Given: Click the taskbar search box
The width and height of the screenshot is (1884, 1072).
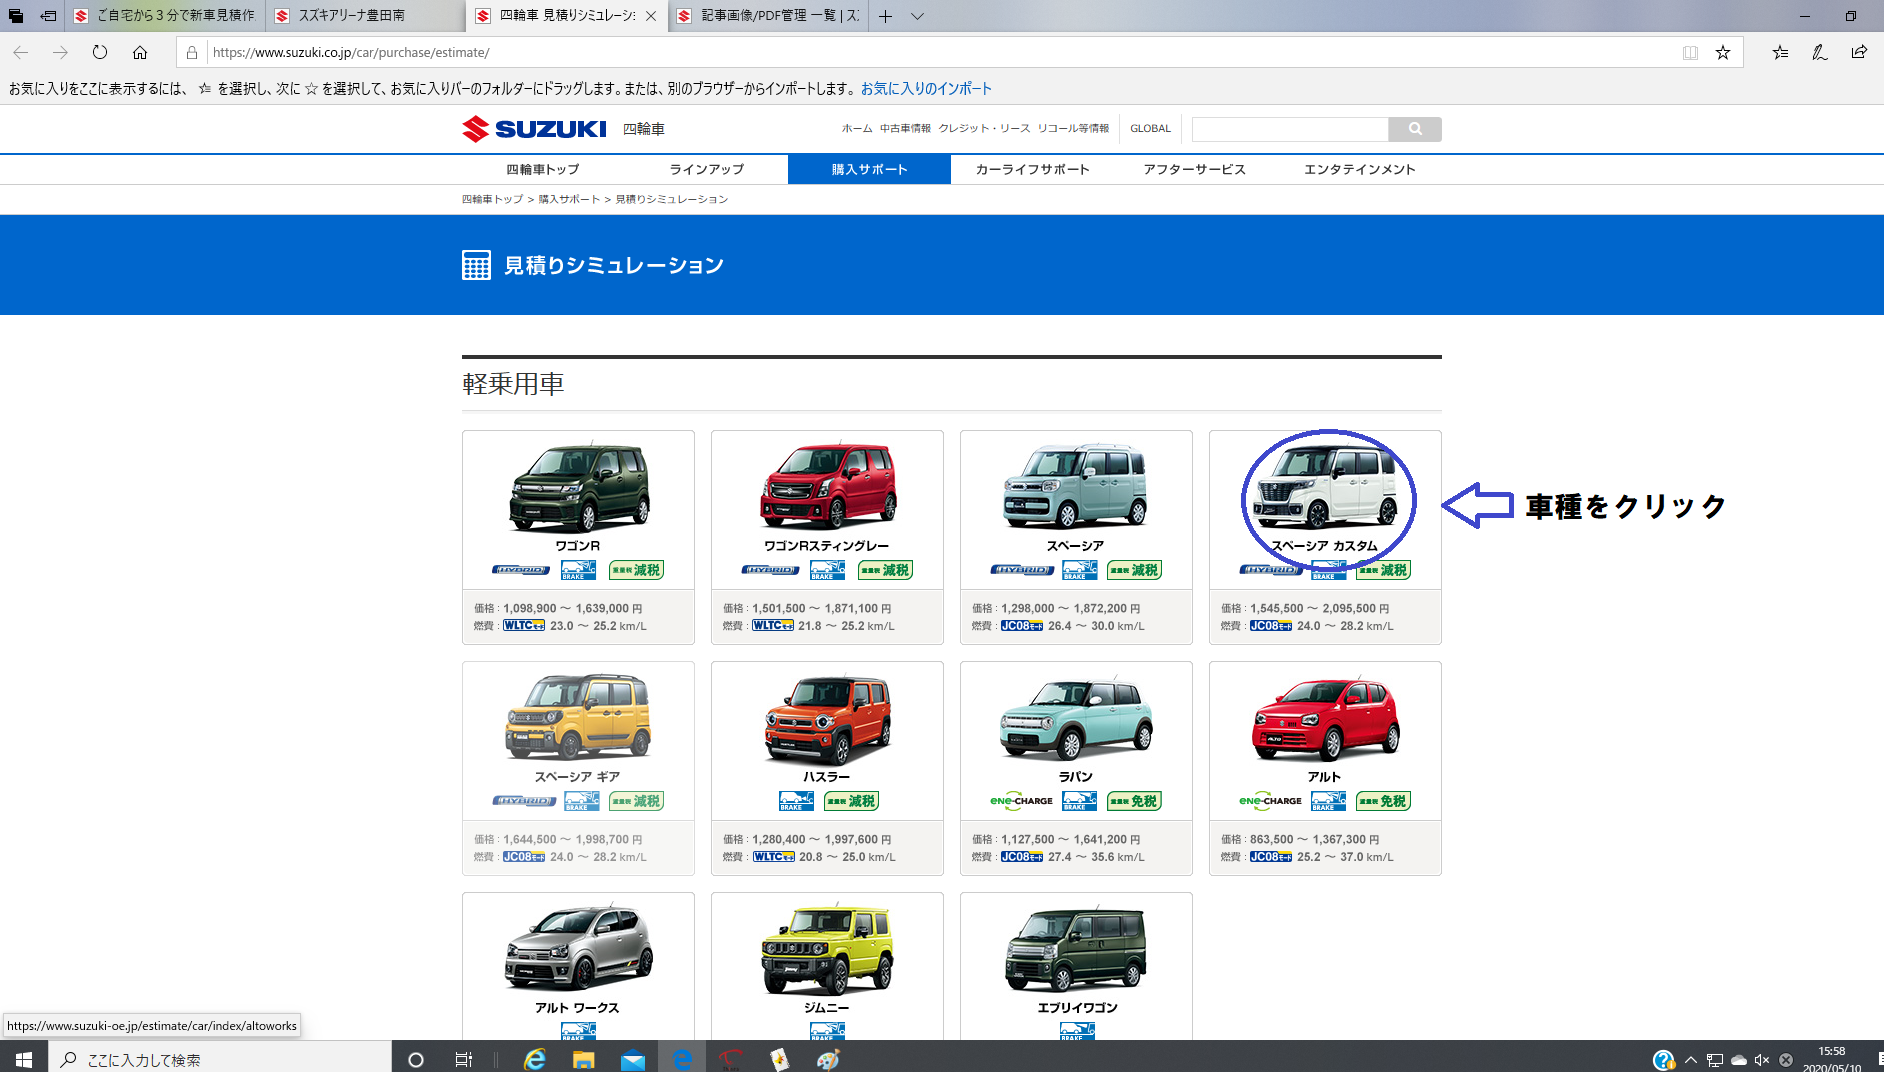Looking at the screenshot, I should coord(220,1059).
